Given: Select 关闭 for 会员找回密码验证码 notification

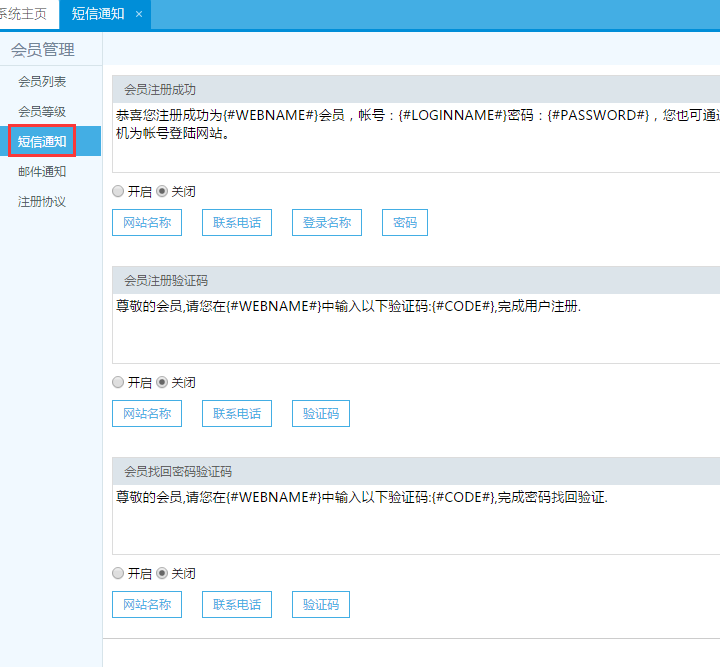Looking at the screenshot, I should (162, 573).
